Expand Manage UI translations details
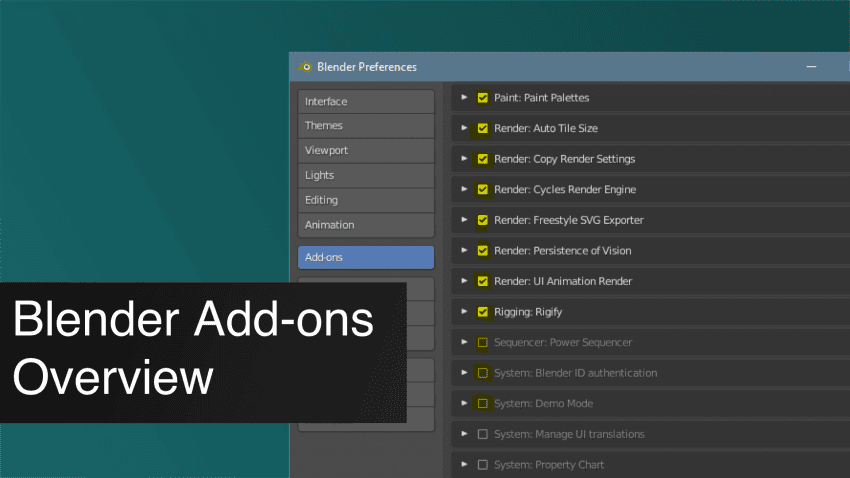This screenshot has height=478, width=850. coord(464,434)
